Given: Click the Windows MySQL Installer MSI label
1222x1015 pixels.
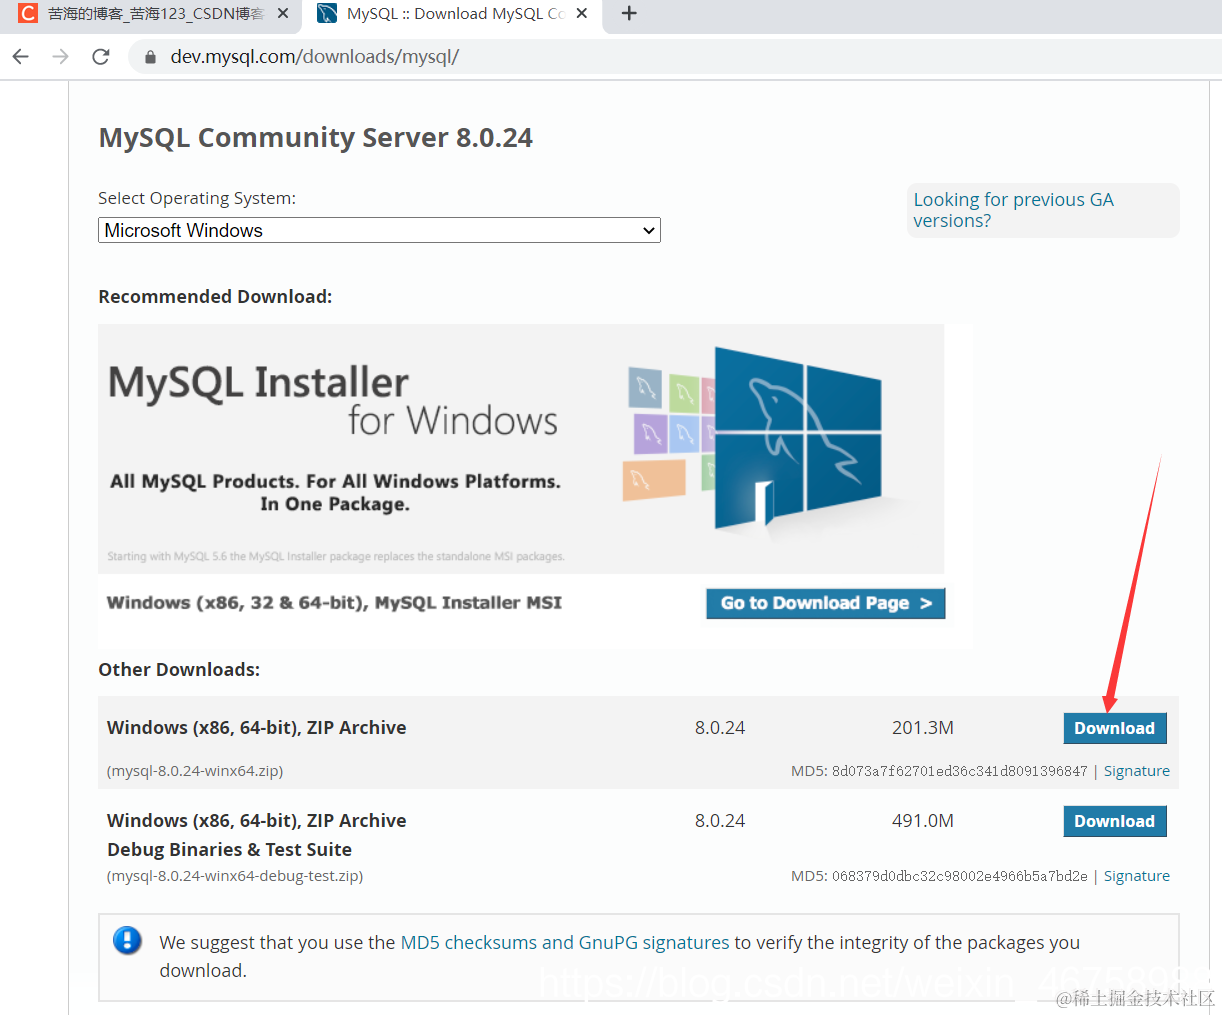Looking at the screenshot, I should pyautogui.click(x=334, y=603).
